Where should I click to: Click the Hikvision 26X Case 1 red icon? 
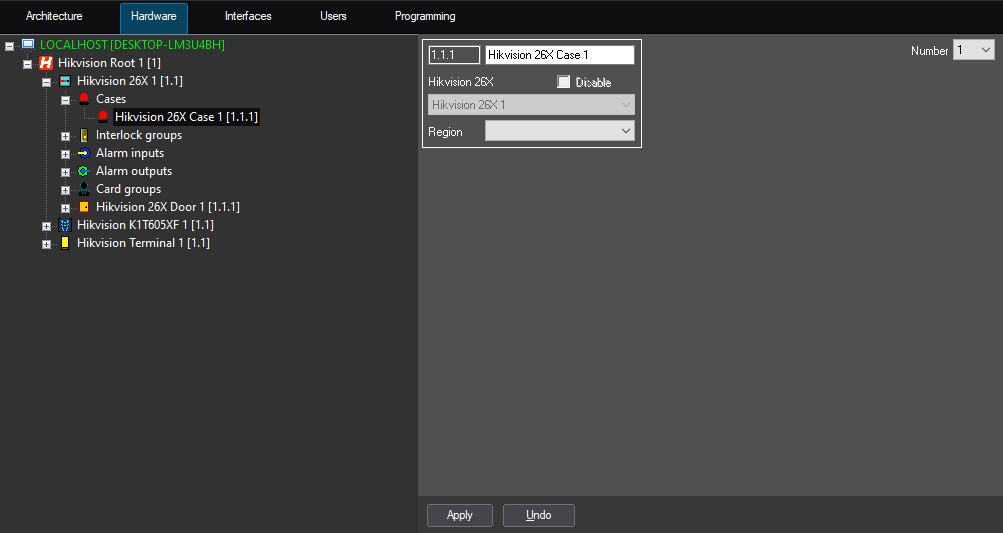pyautogui.click(x=103, y=116)
